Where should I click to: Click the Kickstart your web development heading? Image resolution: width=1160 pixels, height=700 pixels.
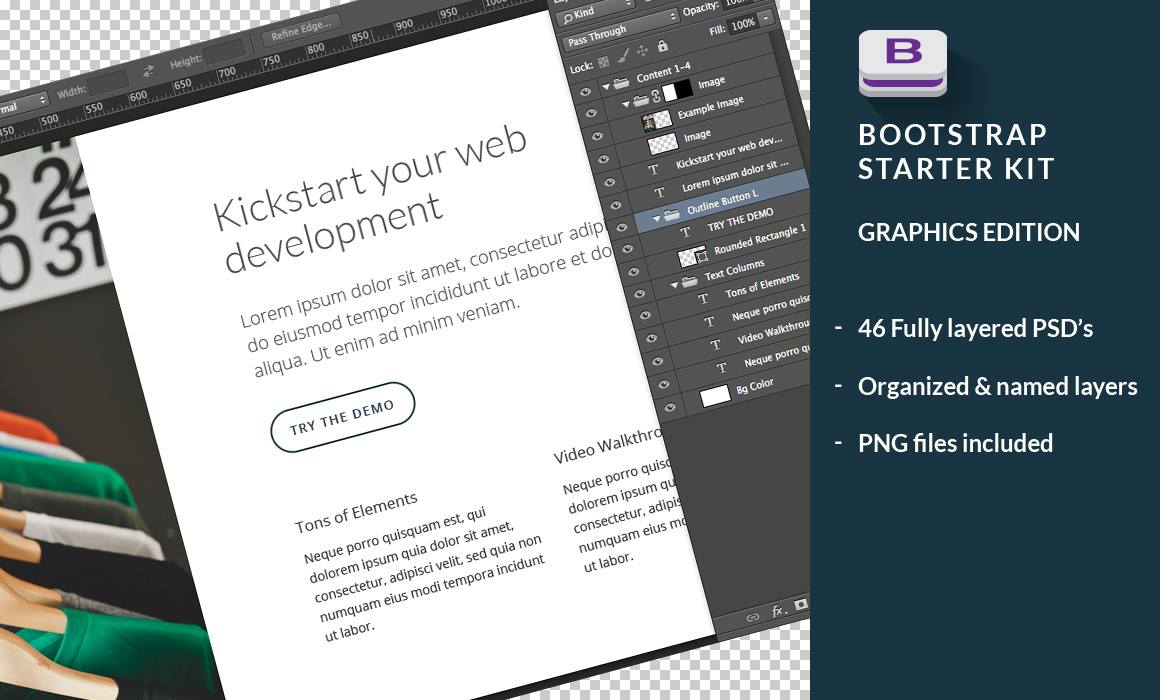coord(370,201)
